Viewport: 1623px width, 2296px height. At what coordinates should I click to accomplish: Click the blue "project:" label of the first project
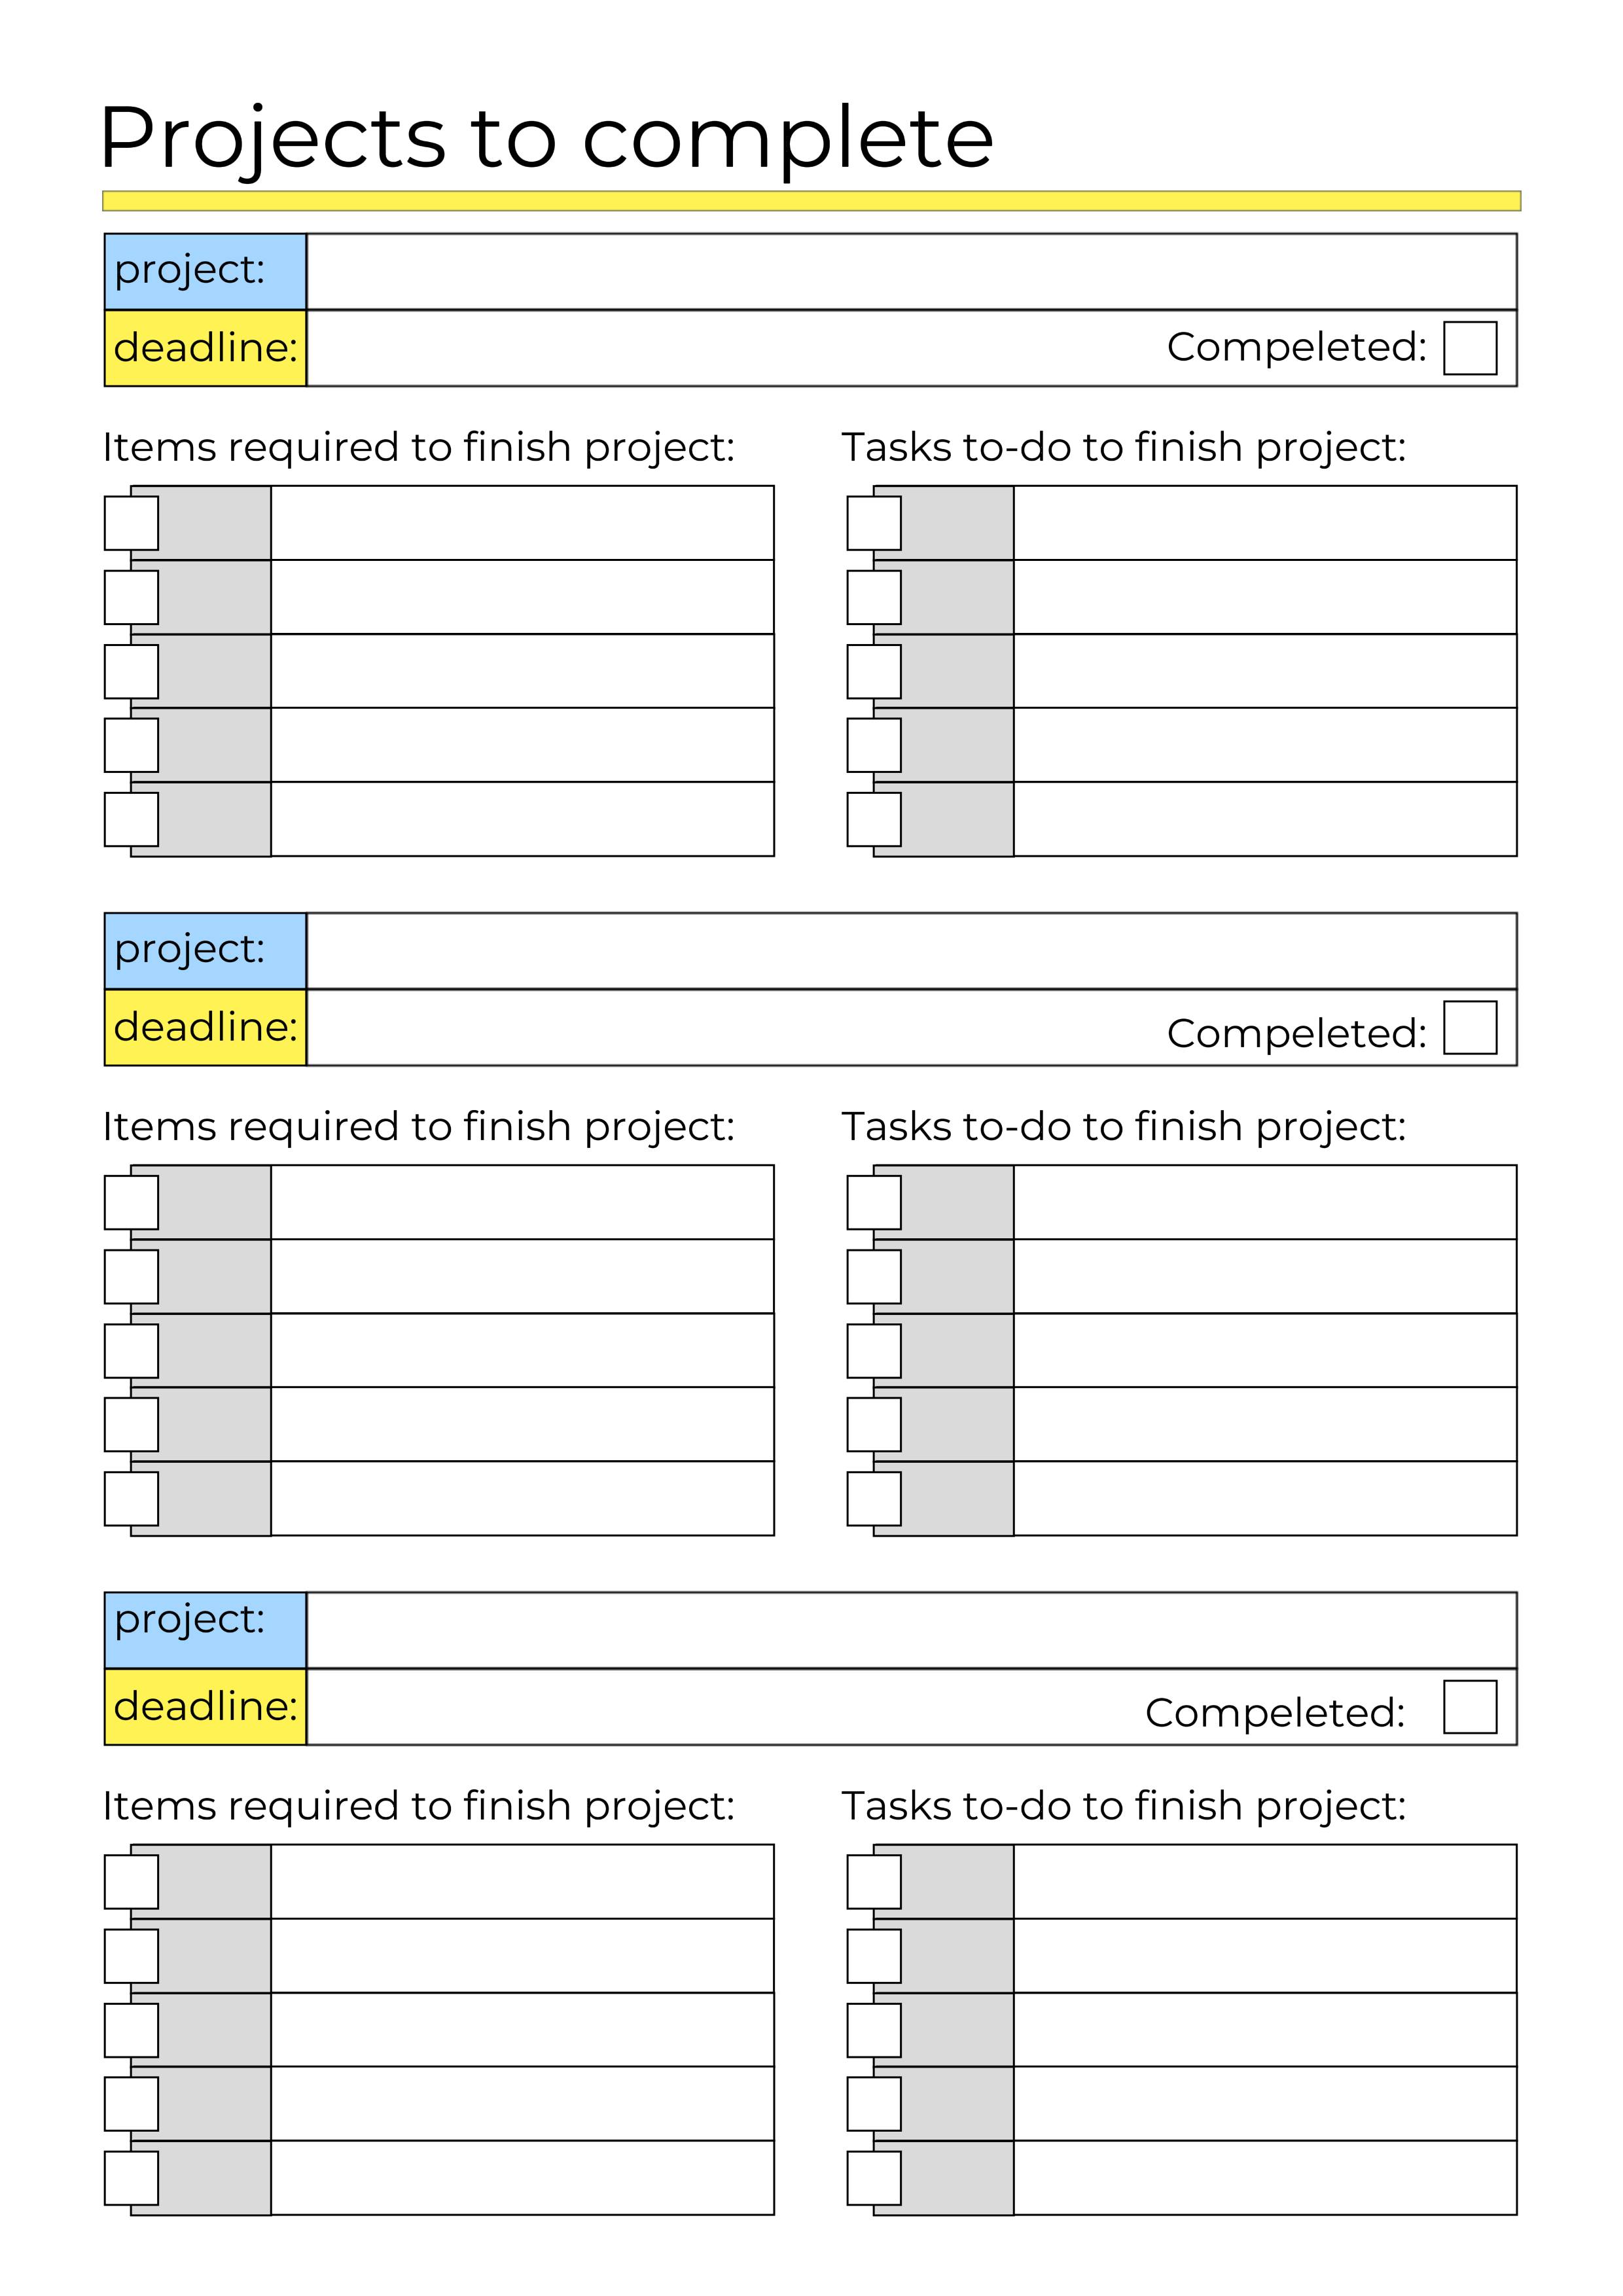click(x=205, y=272)
